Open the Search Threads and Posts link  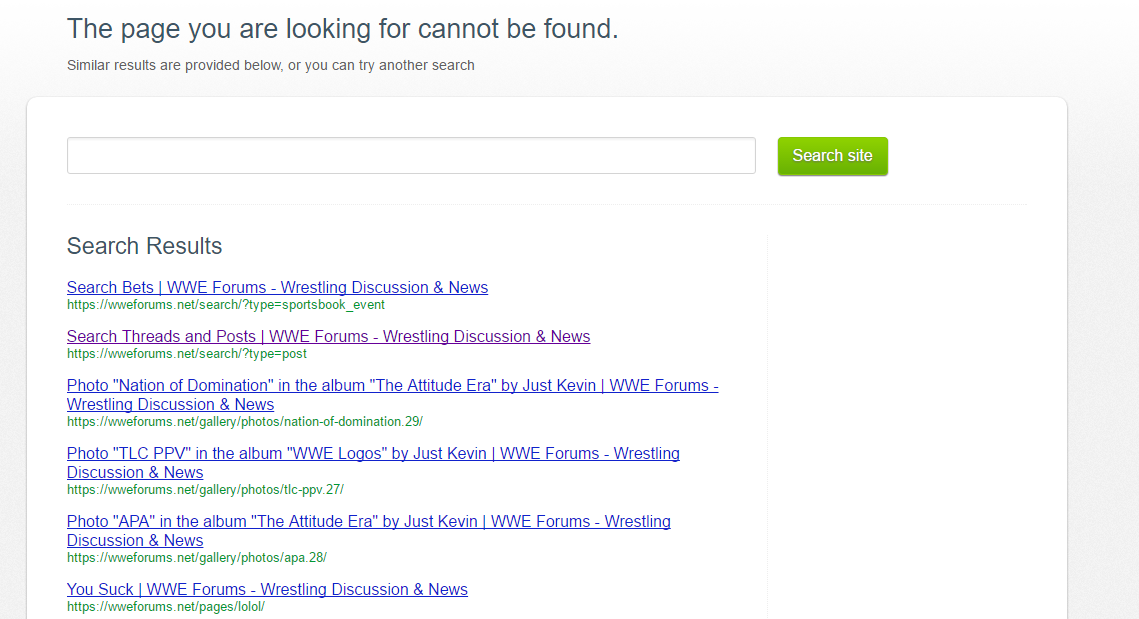click(x=328, y=336)
